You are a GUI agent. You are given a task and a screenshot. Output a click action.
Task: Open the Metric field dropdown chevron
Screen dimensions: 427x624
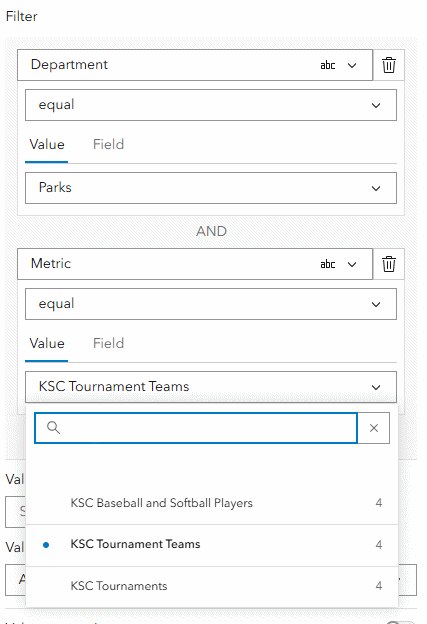pos(352,264)
